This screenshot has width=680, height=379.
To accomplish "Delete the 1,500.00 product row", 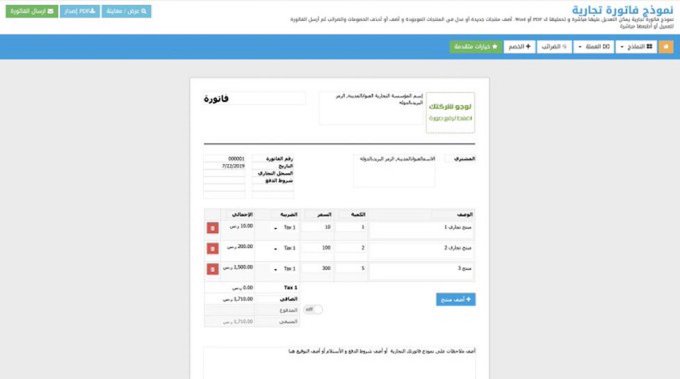I will click(x=212, y=269).
